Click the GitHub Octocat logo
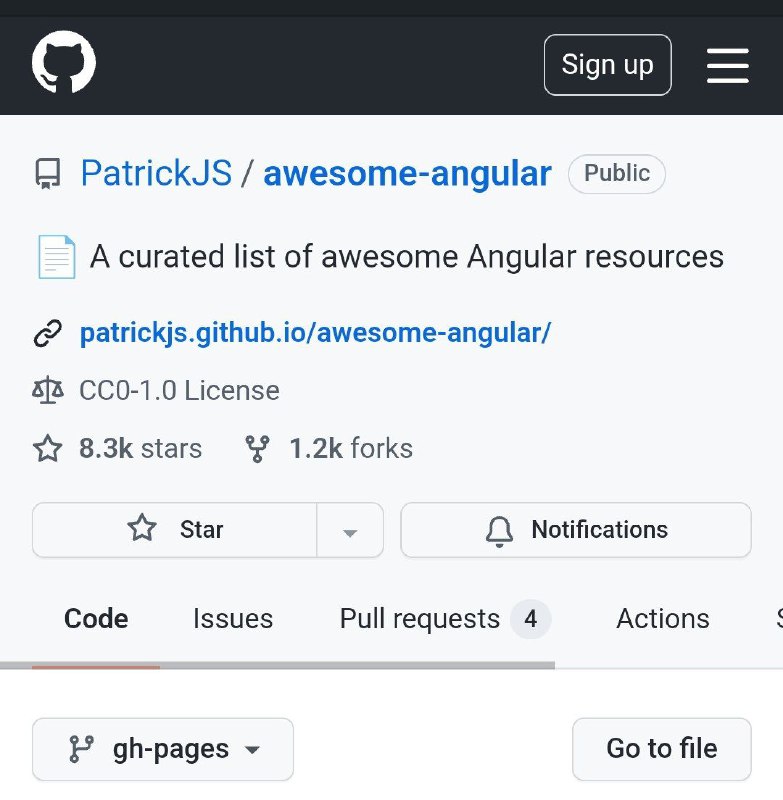 click(x=64, y=62)
